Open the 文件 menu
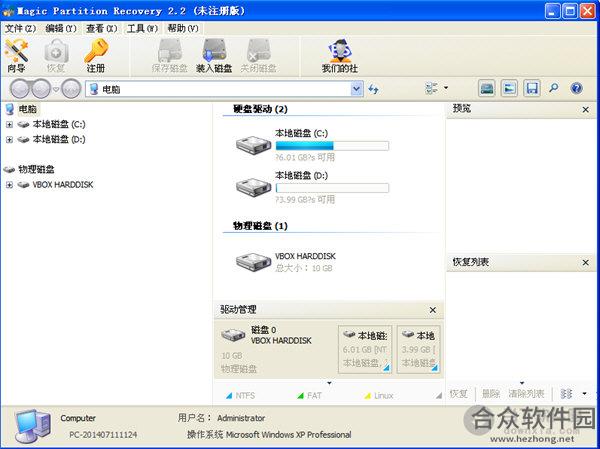 20,29
